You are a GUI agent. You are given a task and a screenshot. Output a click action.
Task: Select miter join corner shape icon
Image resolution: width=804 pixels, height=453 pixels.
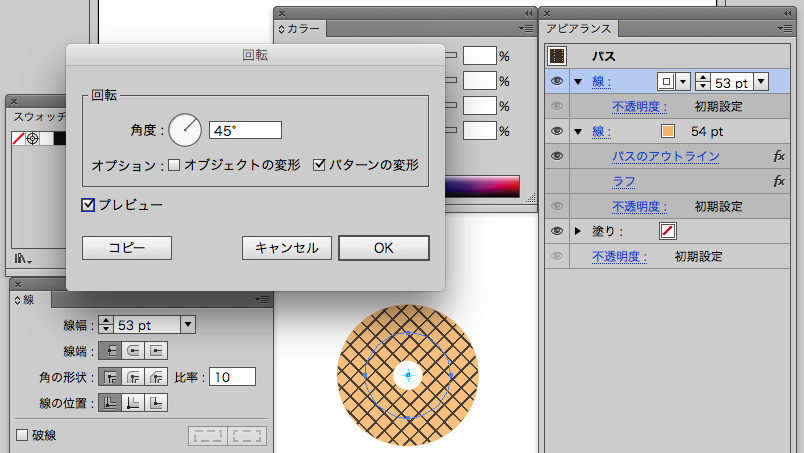click(x=110, y=377)
